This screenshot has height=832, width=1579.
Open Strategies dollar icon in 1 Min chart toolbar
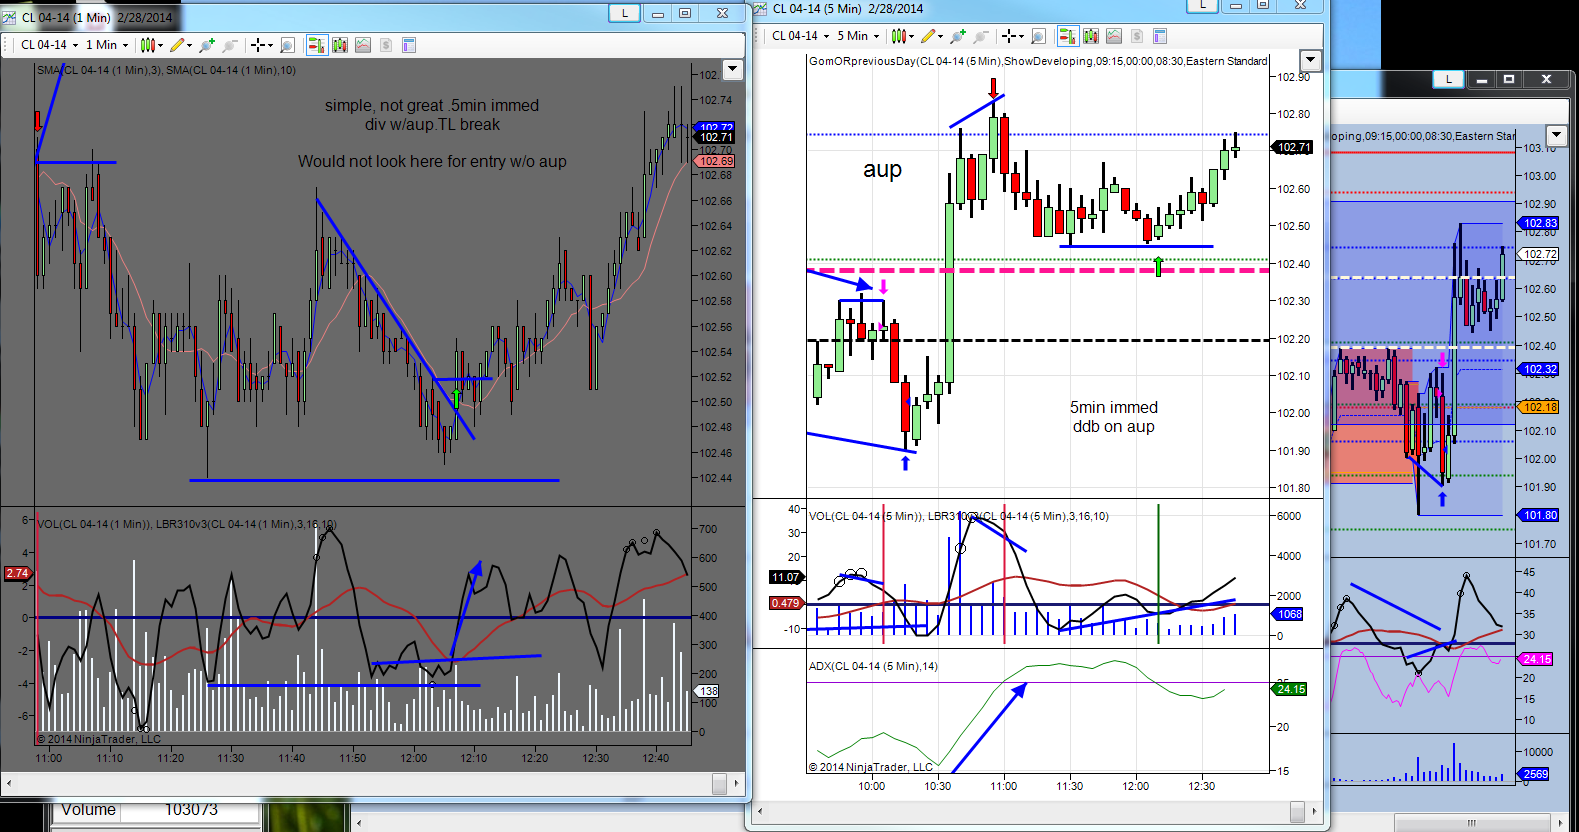point(386,45)
